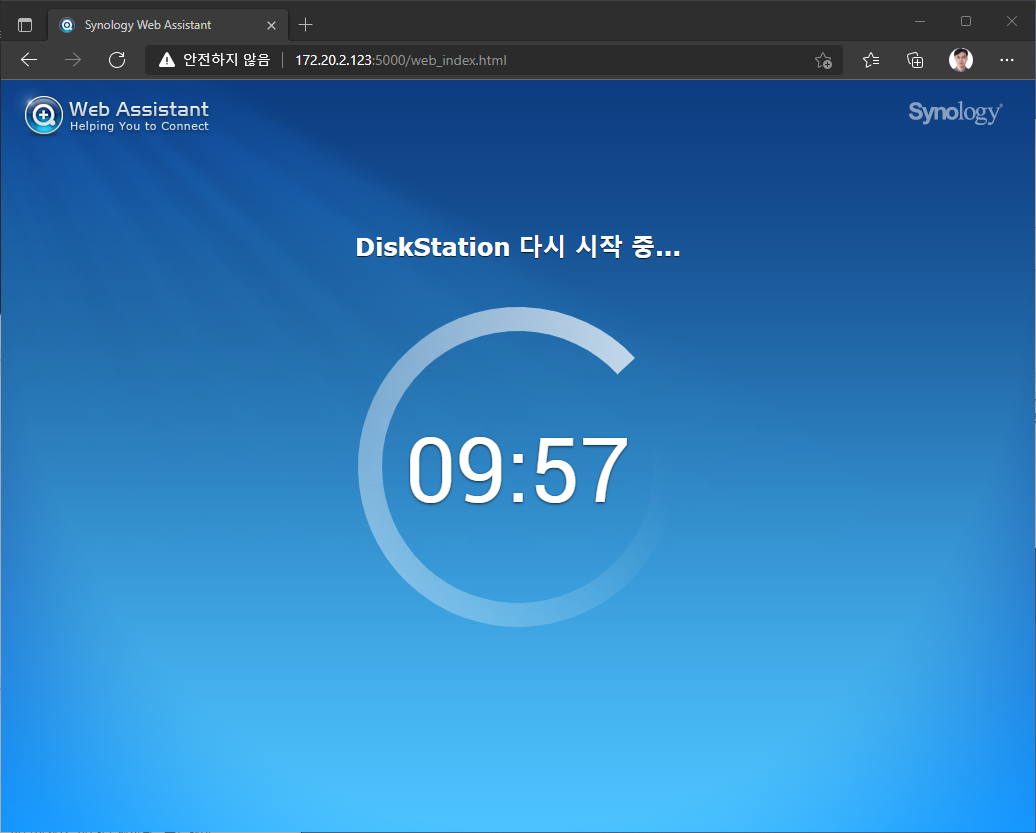Close the Synology Web Assistant tab

coord(271,25)
